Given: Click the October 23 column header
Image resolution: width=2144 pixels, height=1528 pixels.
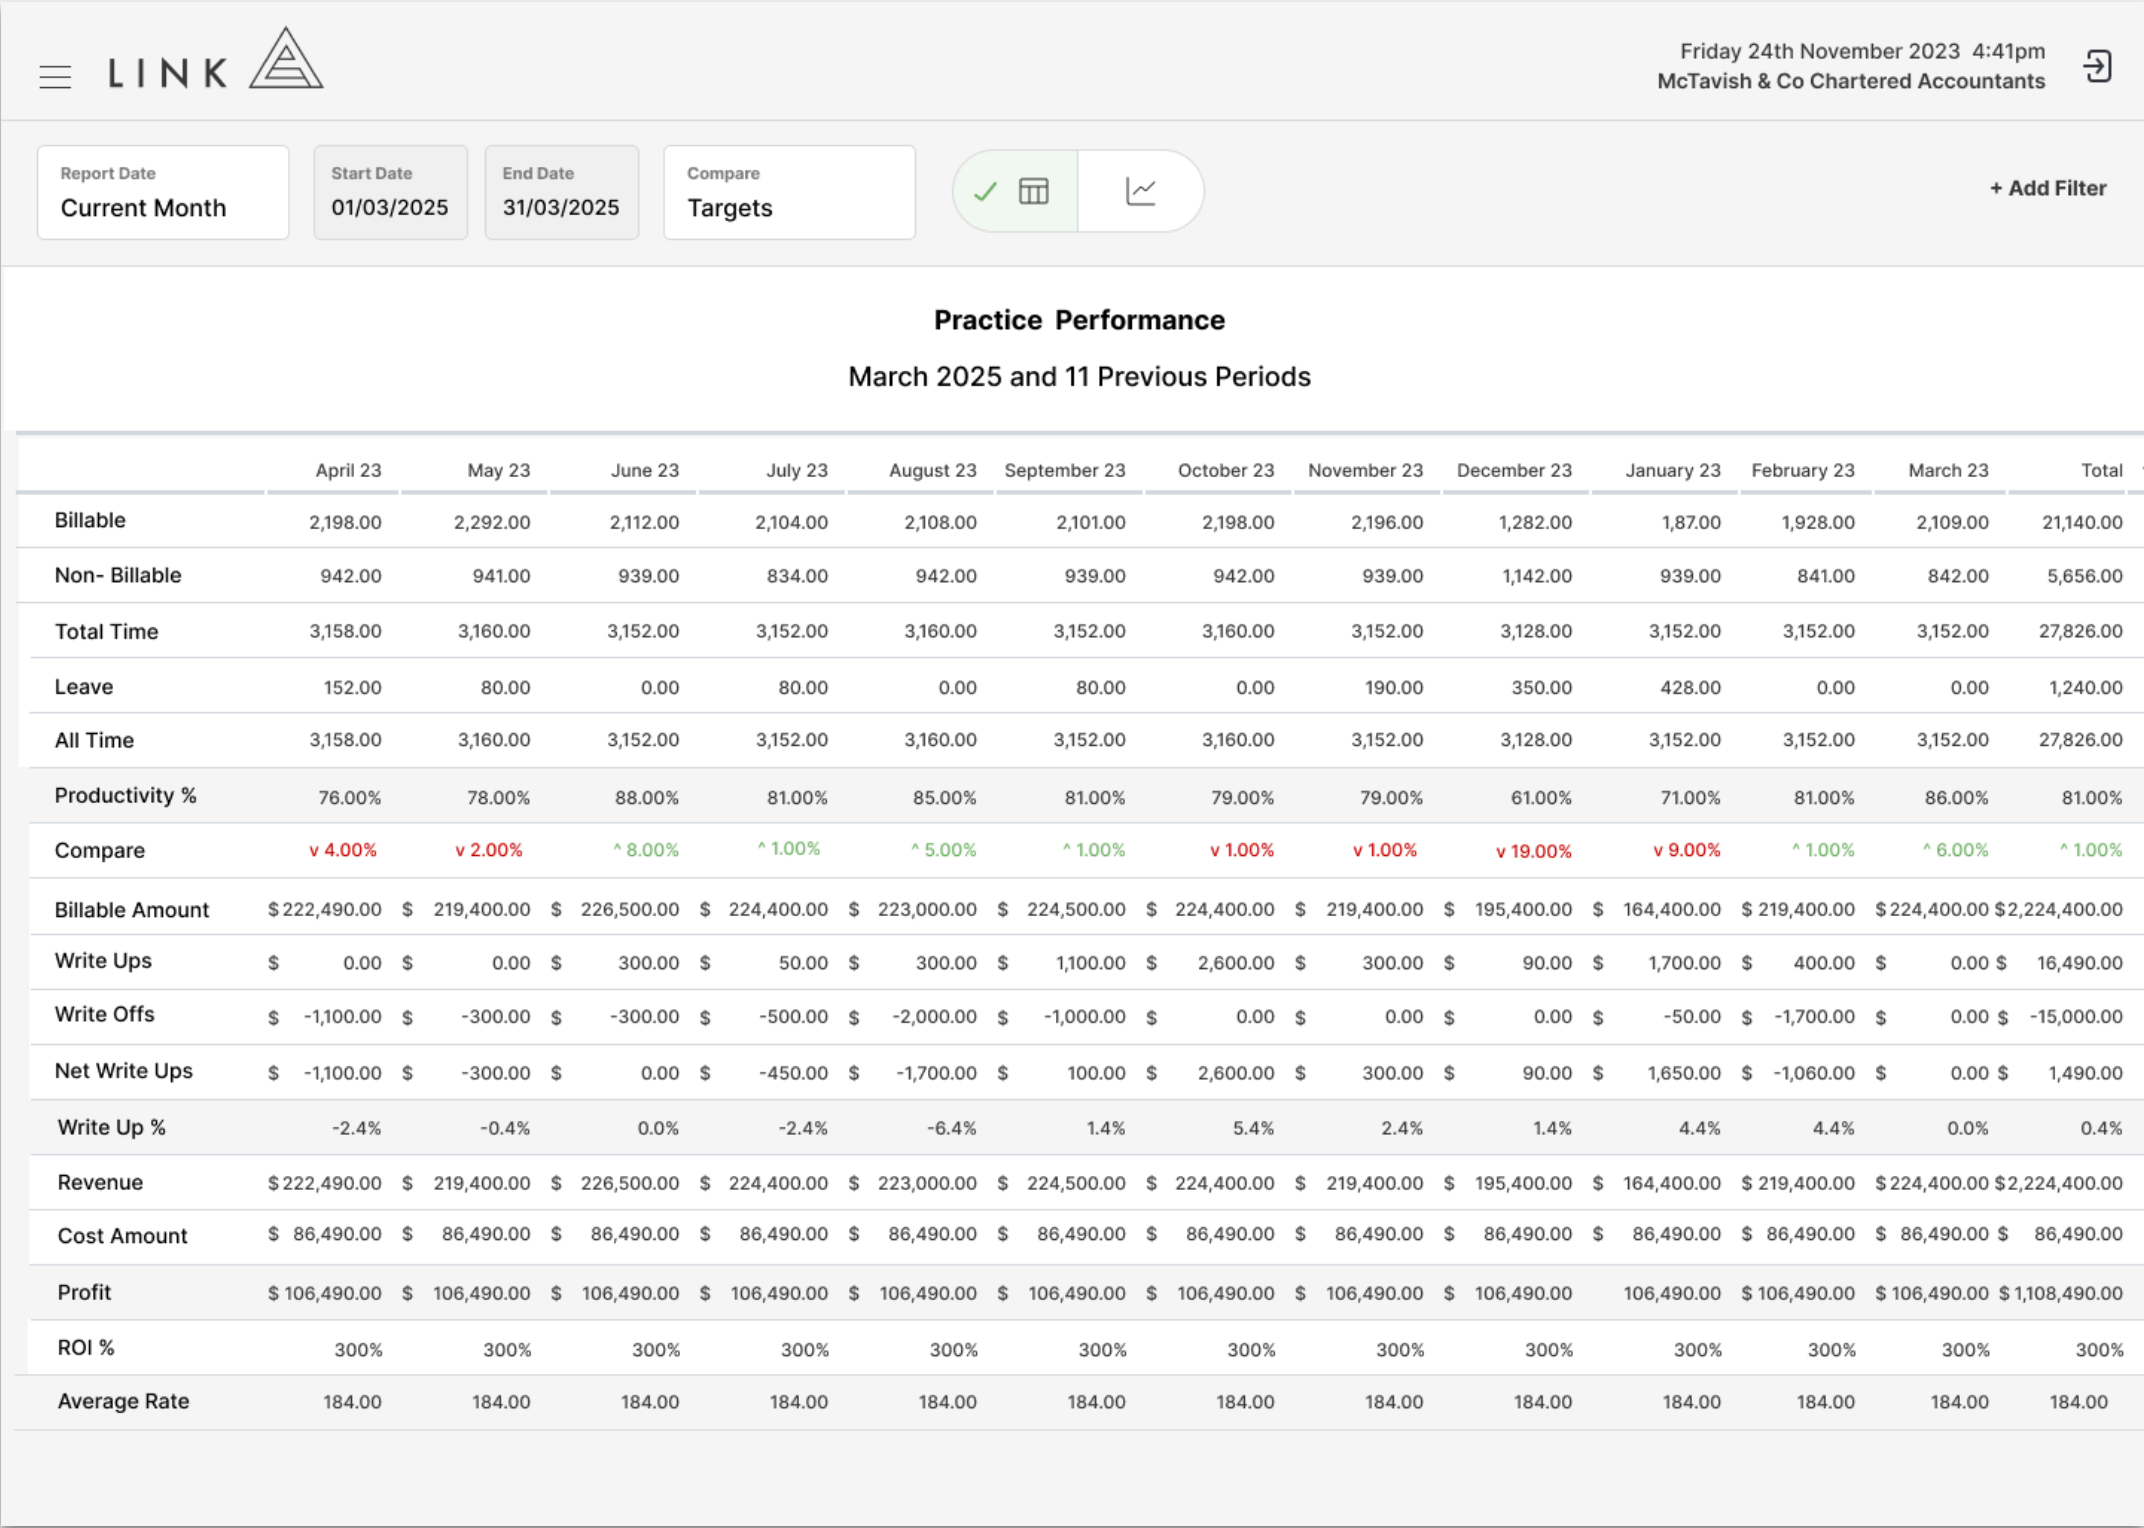Looking at the screenshot, I should 1226,470.
